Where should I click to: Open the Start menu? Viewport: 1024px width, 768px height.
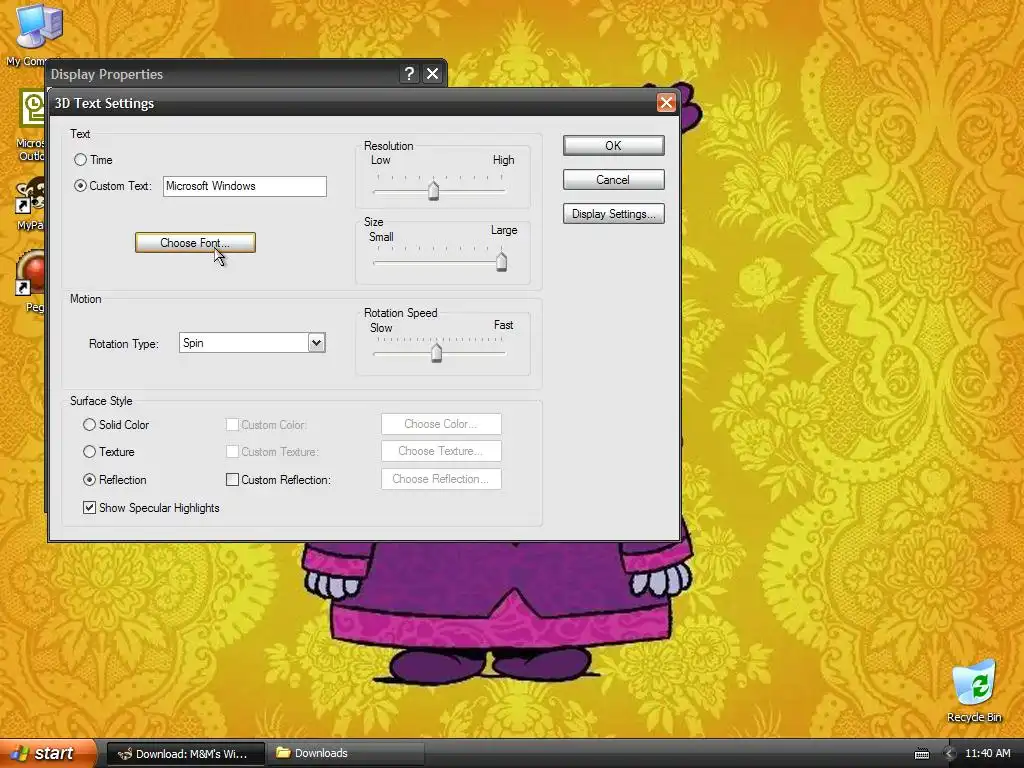[46, 753]
